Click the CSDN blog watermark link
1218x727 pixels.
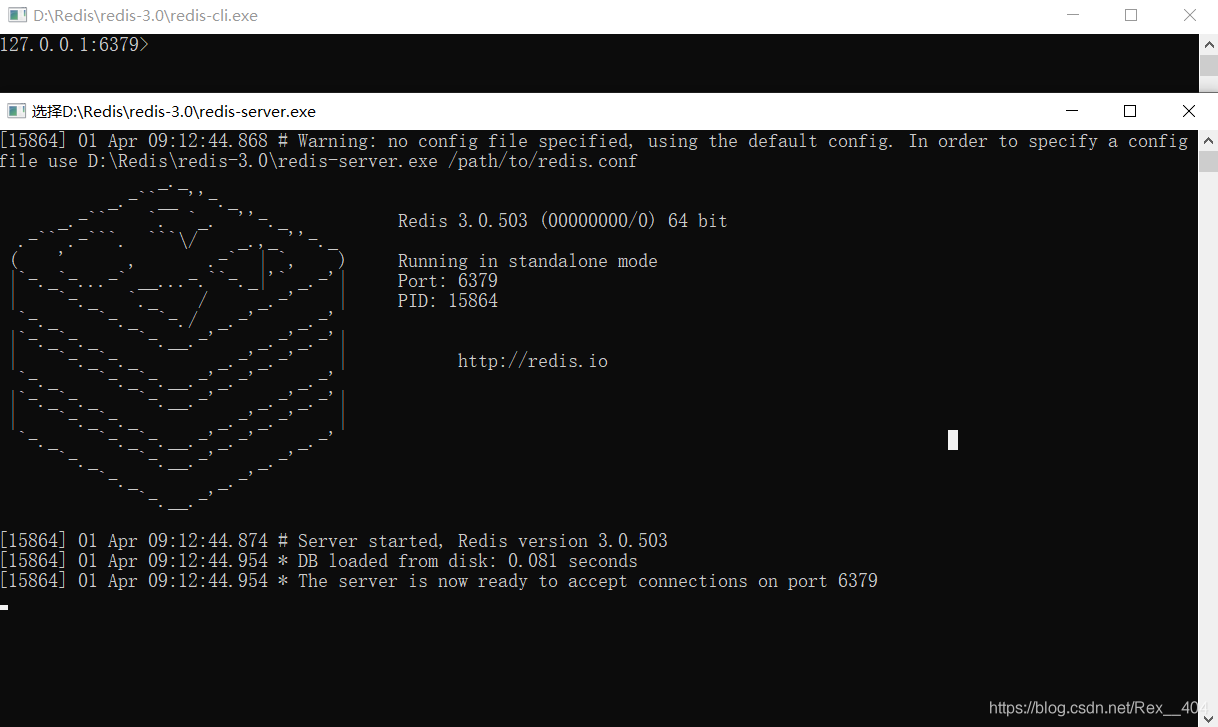coord(1094,707)
